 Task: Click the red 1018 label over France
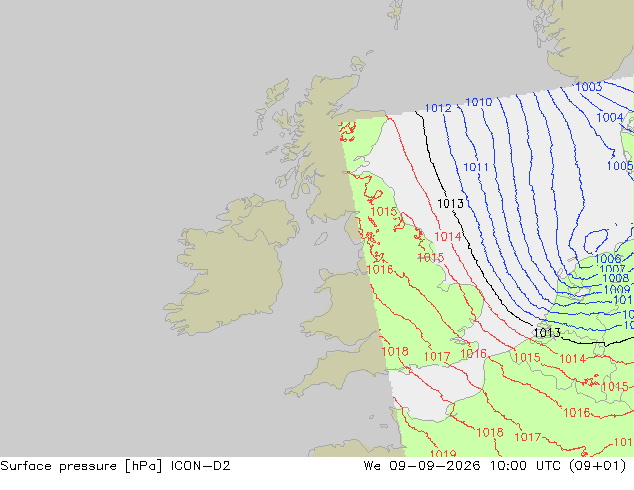pos(490,433)
